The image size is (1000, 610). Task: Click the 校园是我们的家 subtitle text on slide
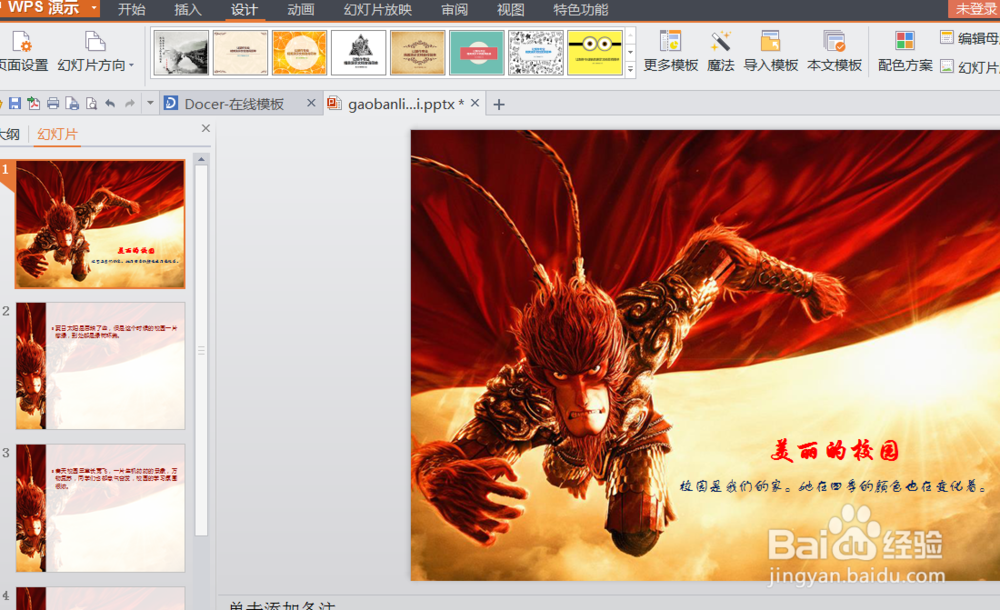[x=833, y=486]
